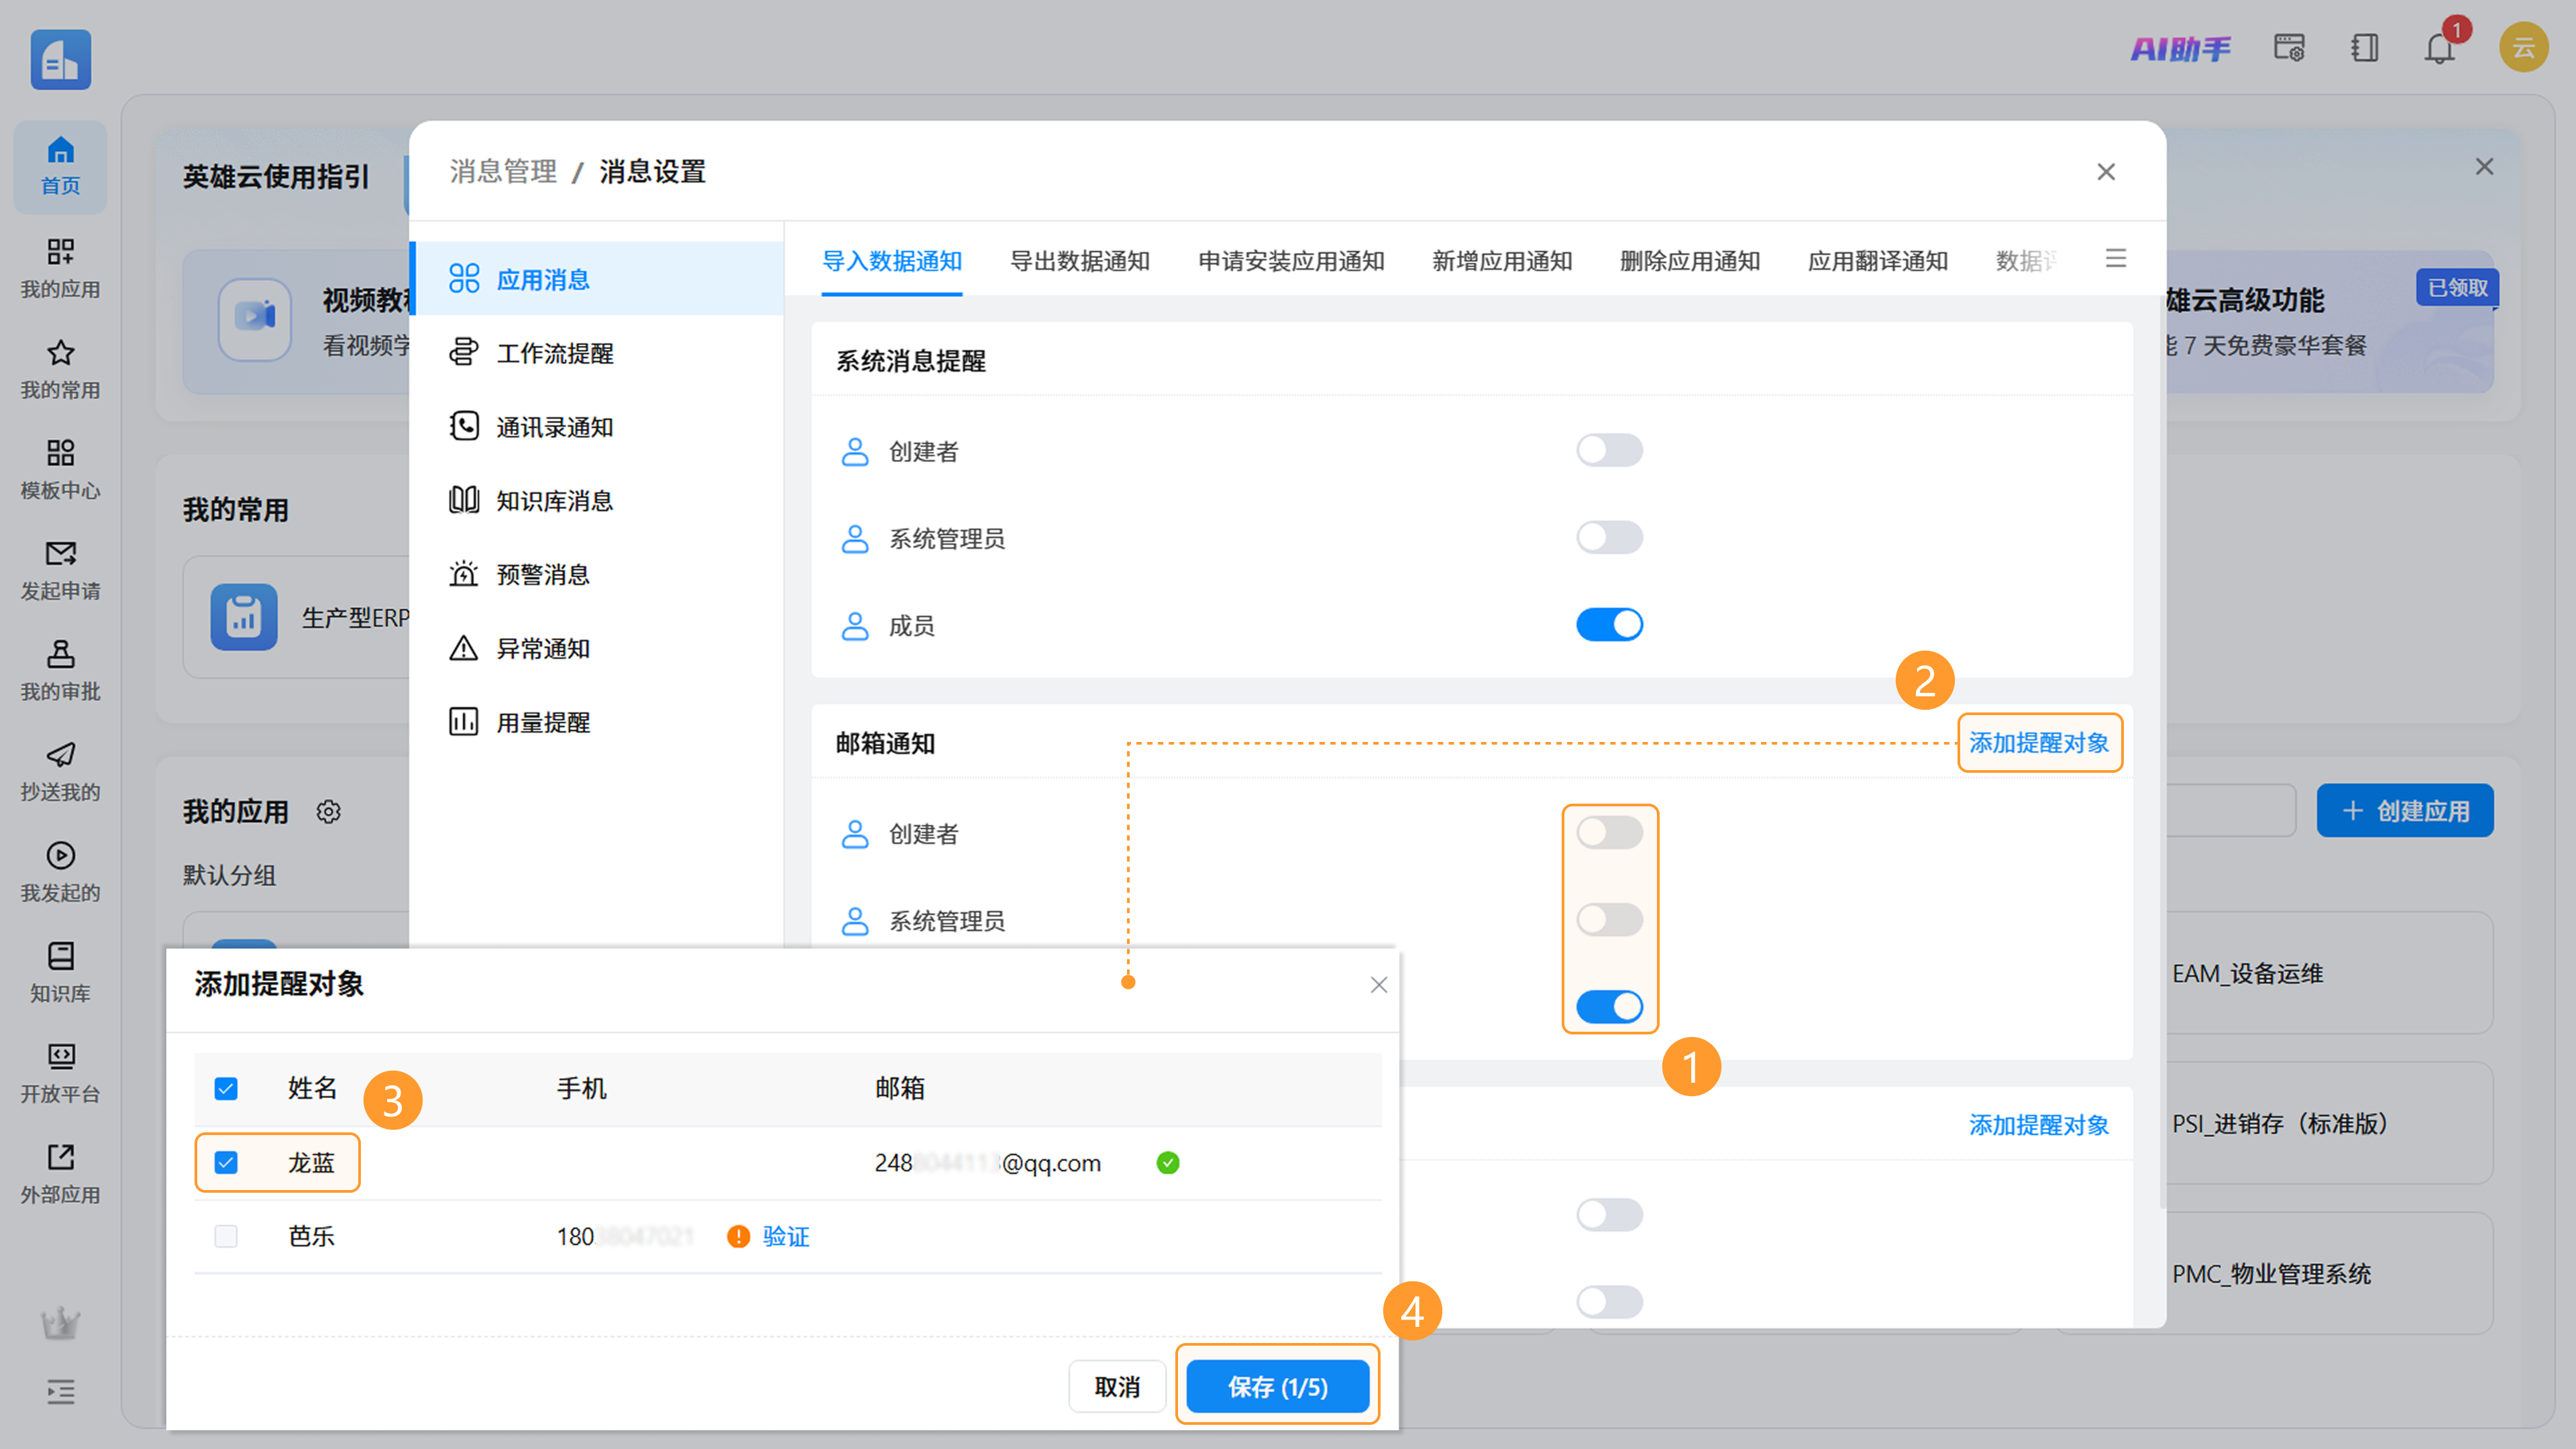Open 工作流提醒 category
This screenshot has width=2576, height=1449.
(597, 353)
